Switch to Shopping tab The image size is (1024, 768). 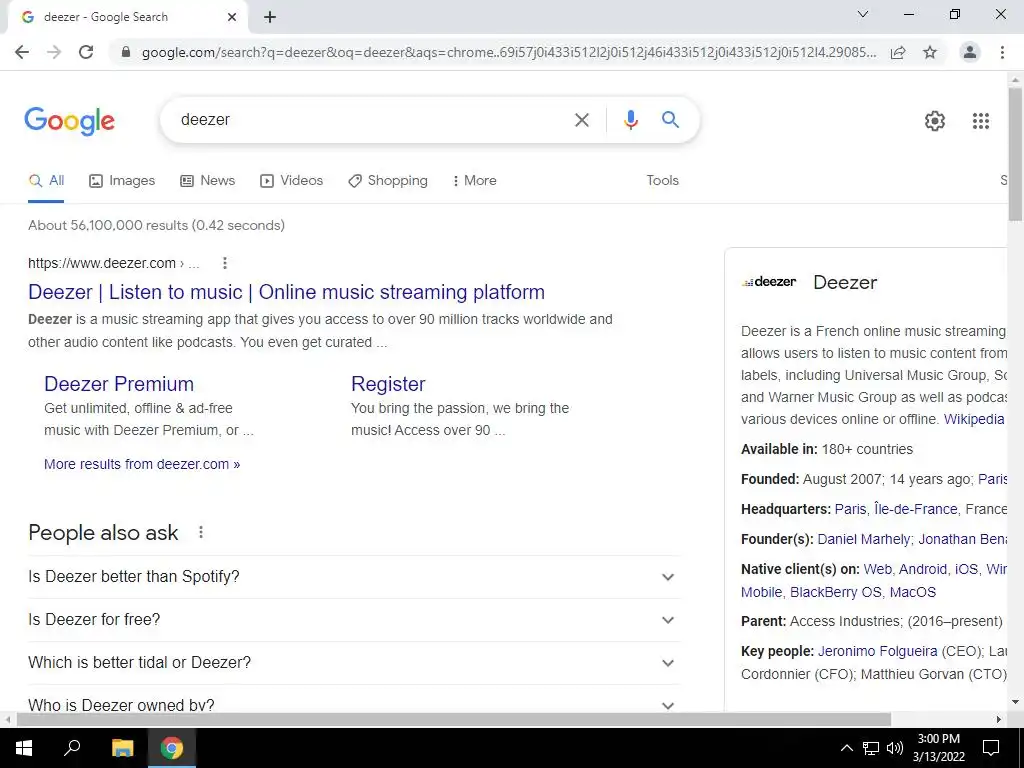tap(388, 181)
